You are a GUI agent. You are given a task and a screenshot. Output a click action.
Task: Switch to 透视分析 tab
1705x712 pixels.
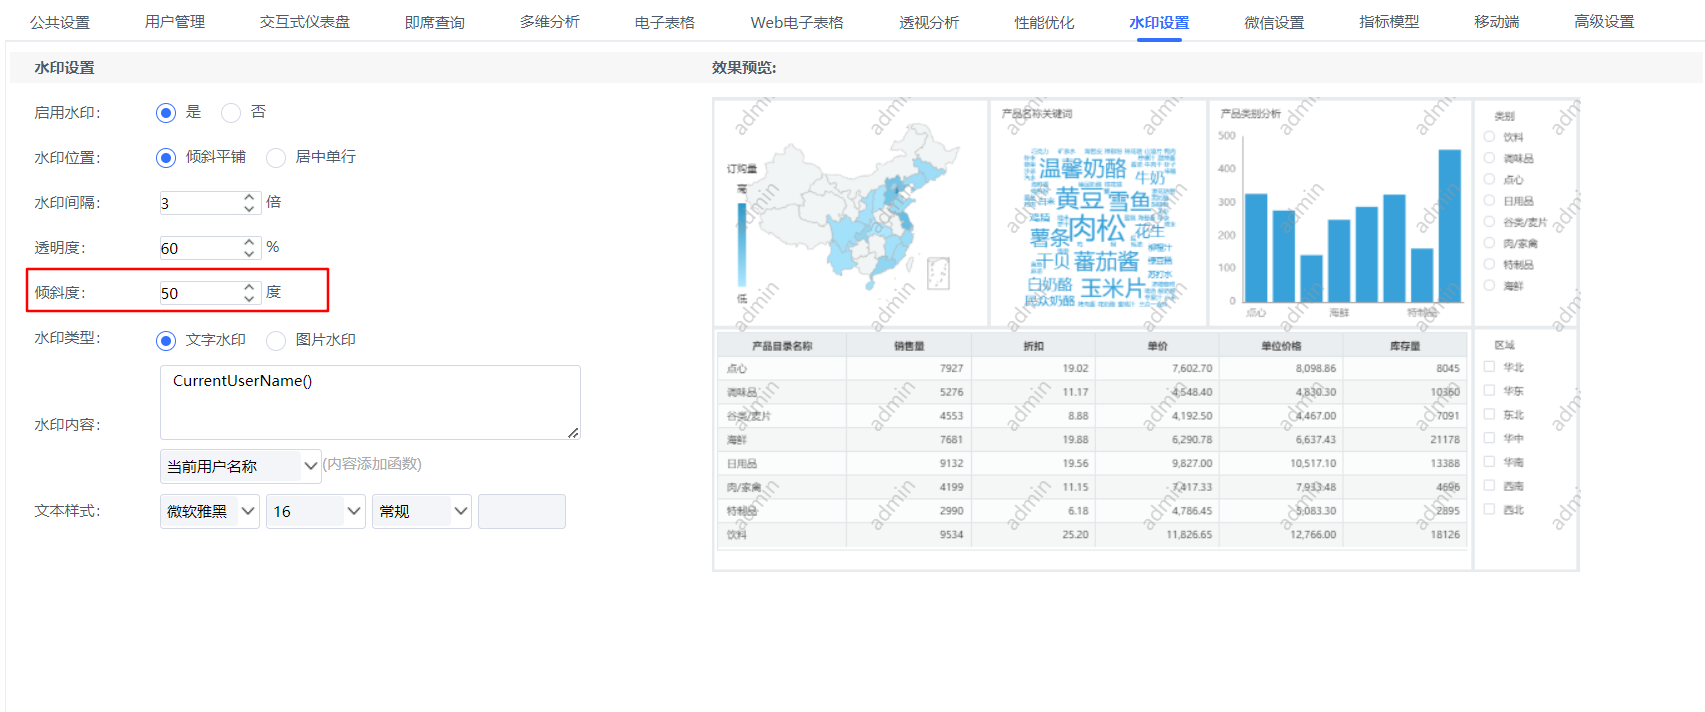click(x=929, y=22)
